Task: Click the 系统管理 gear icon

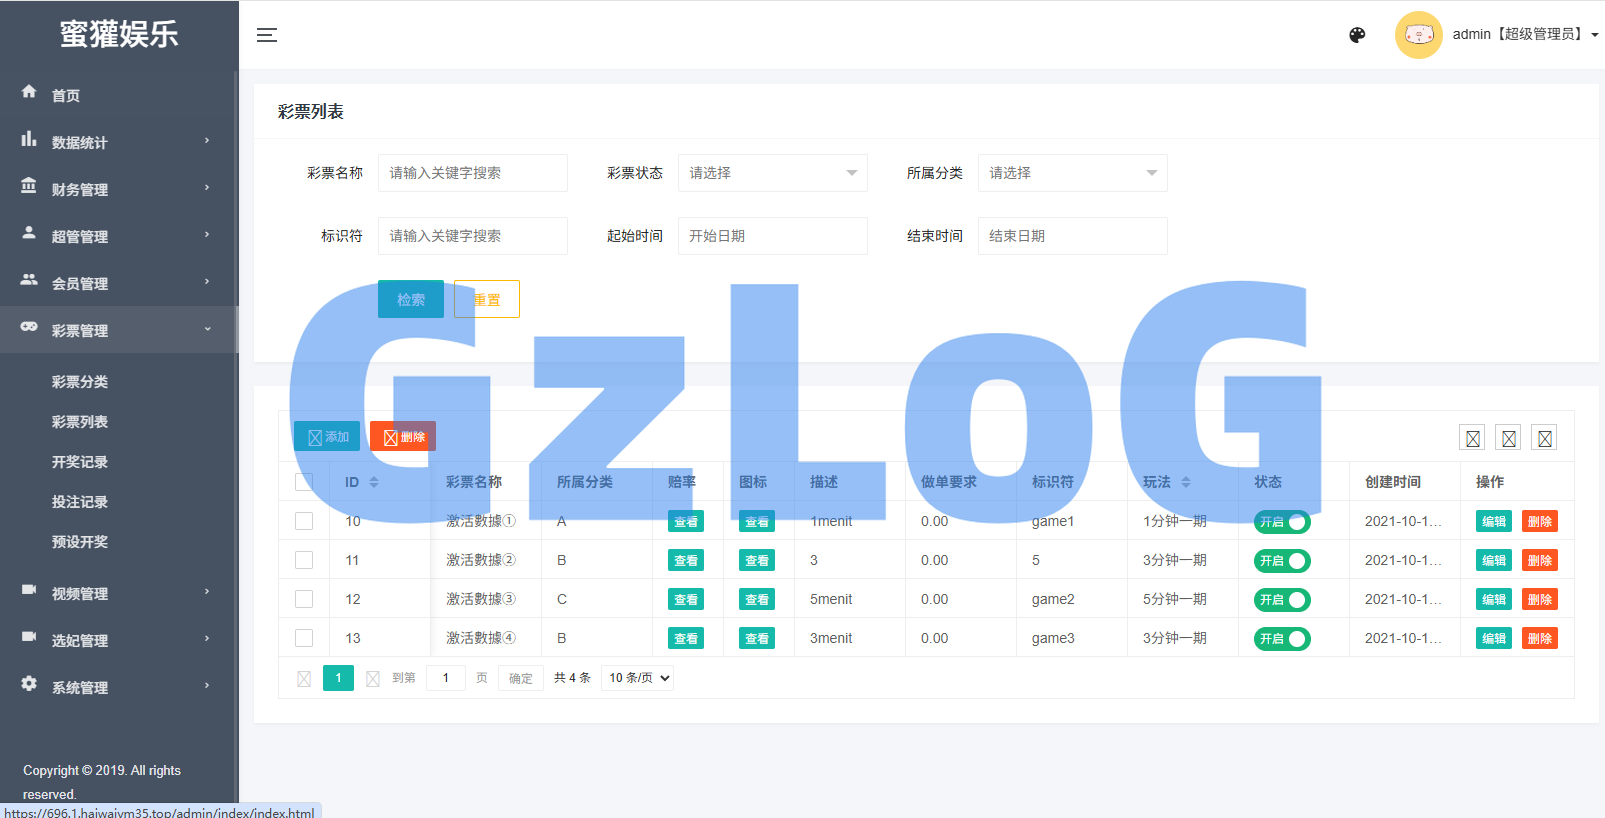Action: click(29, 684)
